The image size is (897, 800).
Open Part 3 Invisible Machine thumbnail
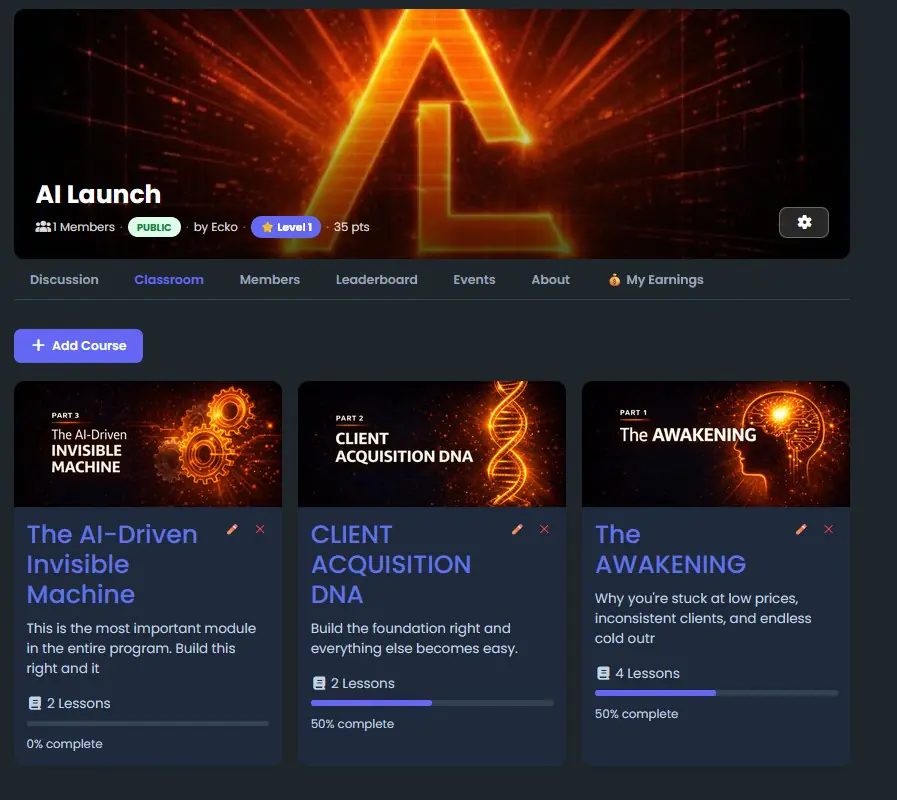[x=148, y=444]
